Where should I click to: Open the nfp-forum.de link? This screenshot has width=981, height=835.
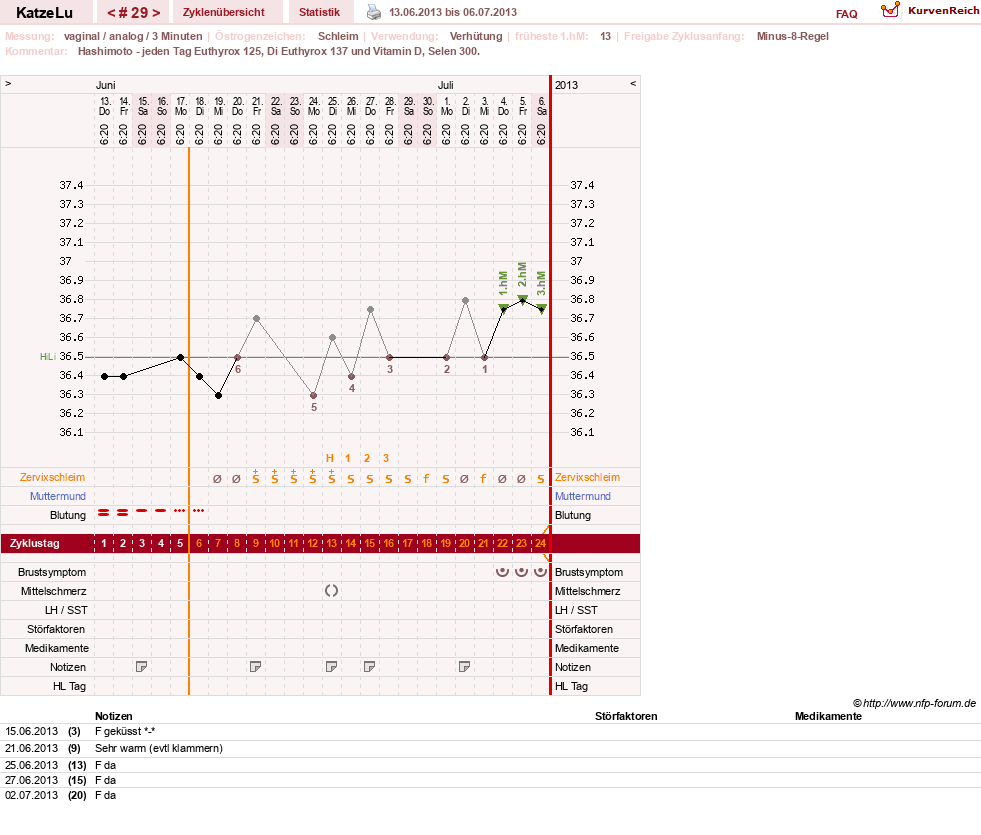pyautogui.click(x=914, y=703)
